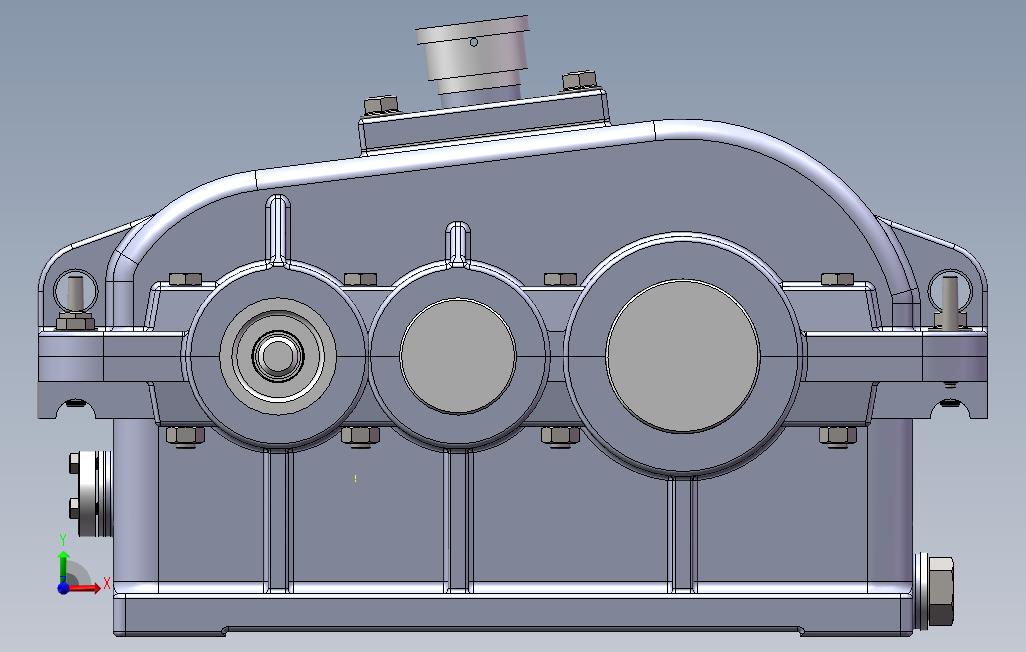The width and height of the screenshot is (1026, 652).
Task: Pick the lower rib under the large bearing
Action: tap(683, 533)
